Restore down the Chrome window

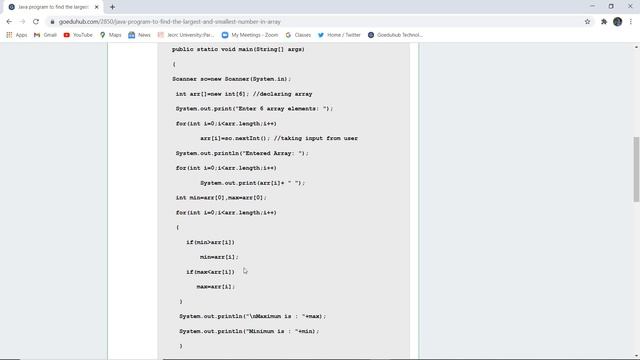[x=611, y=6]
